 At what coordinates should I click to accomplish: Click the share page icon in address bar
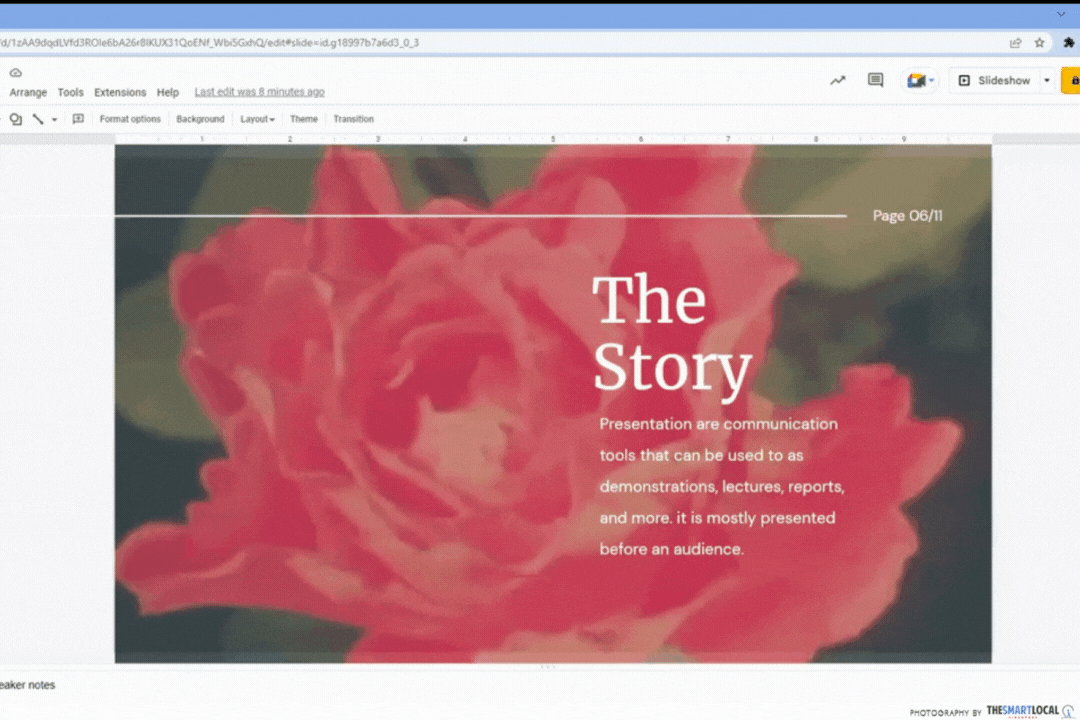tap(1016, 43)
